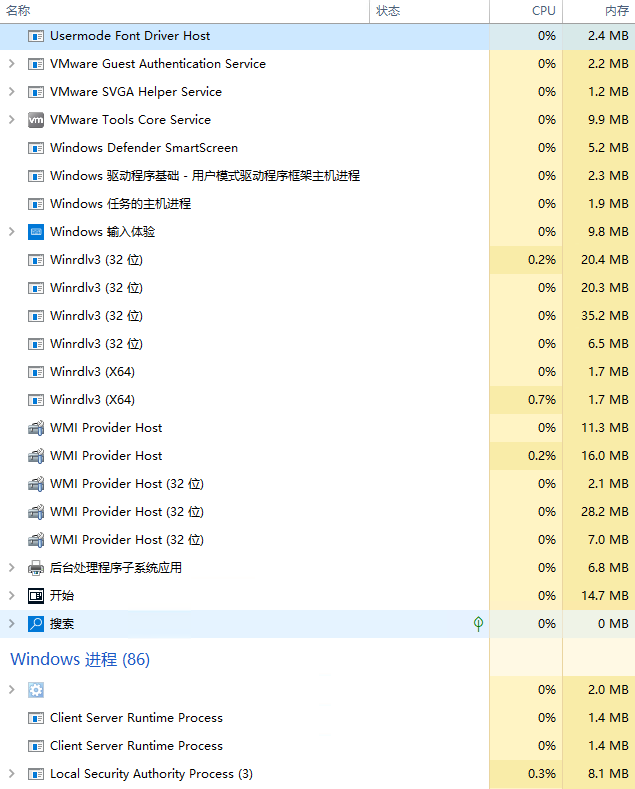This screenshot has width=635, height=789.
Task: Expand VMware SVGA Helper Service row
Action: (x=12, y=92)
